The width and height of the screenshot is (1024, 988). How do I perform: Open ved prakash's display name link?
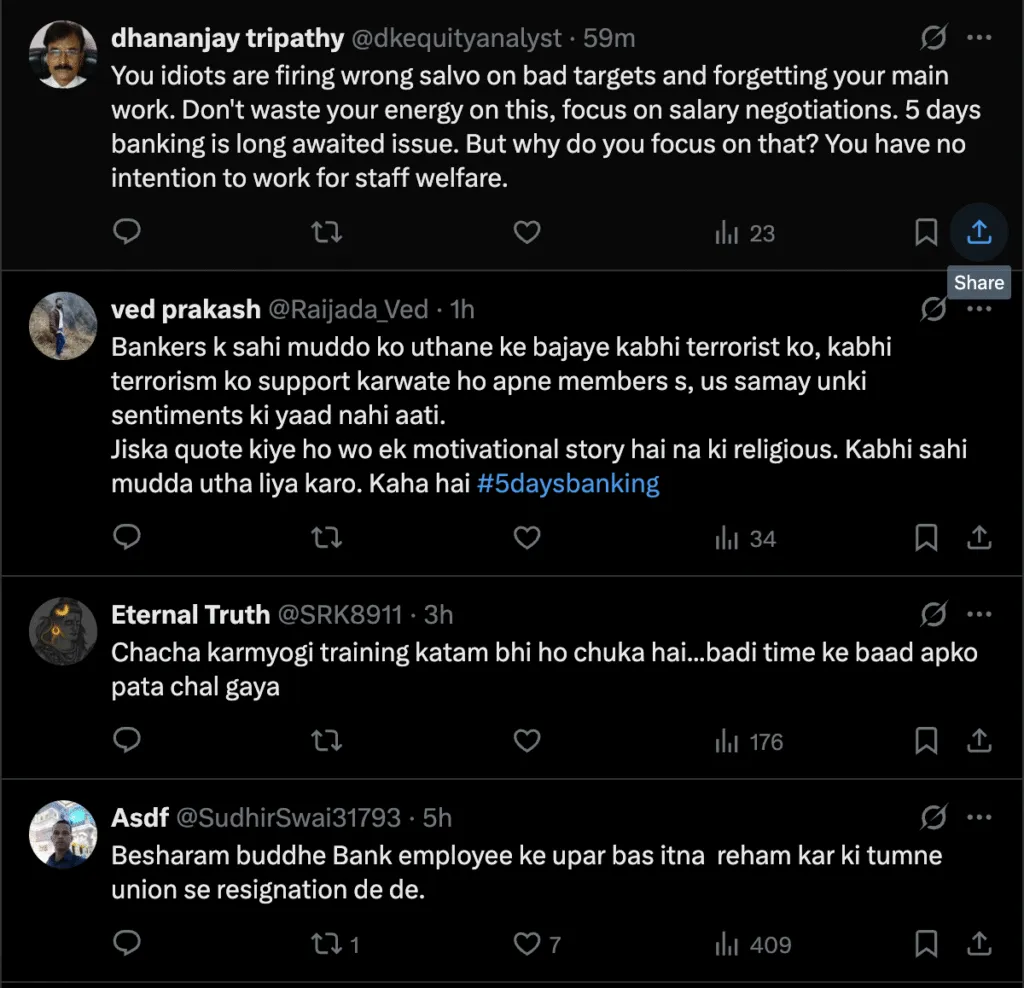click(185, 310)
